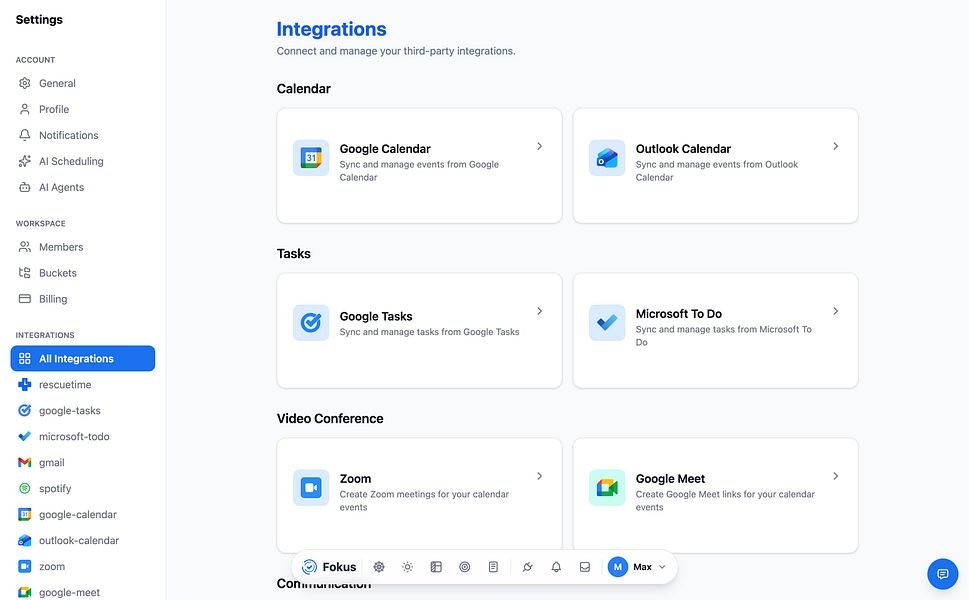Expand the Zoom integration details
Image resolution: width=969 pixels, height=600 pixels.
[419, 494]
